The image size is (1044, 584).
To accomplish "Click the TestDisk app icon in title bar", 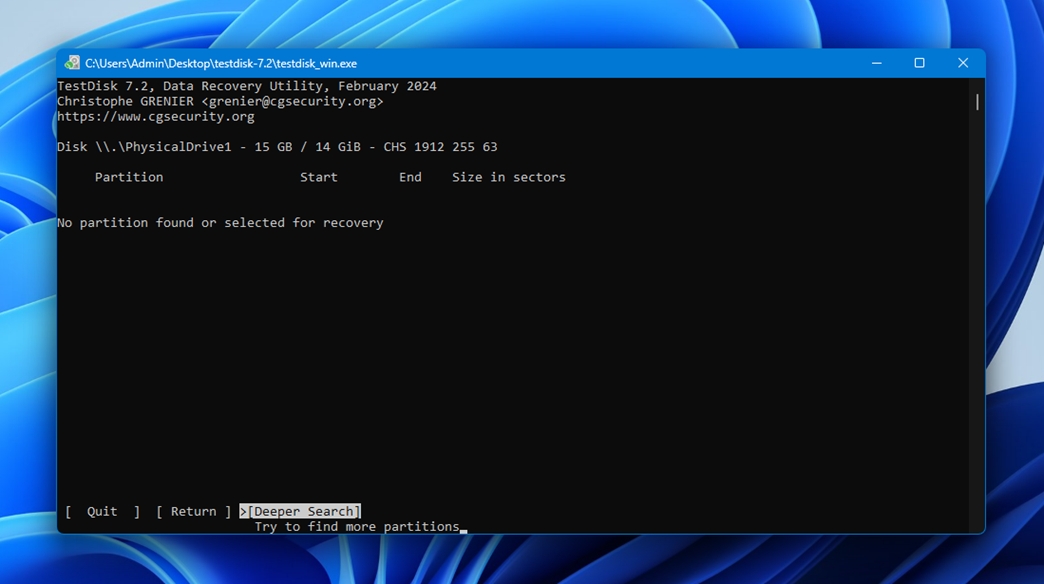I will (72, 63).
